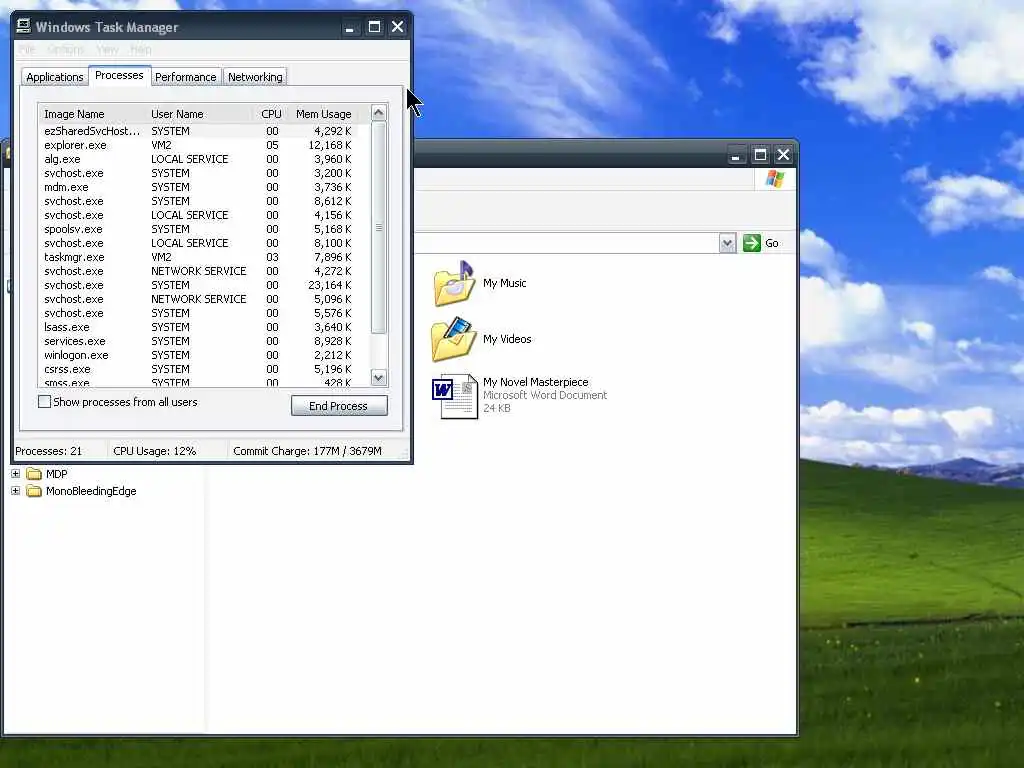Click into the Explorer address bar field

tap(566, 243)
